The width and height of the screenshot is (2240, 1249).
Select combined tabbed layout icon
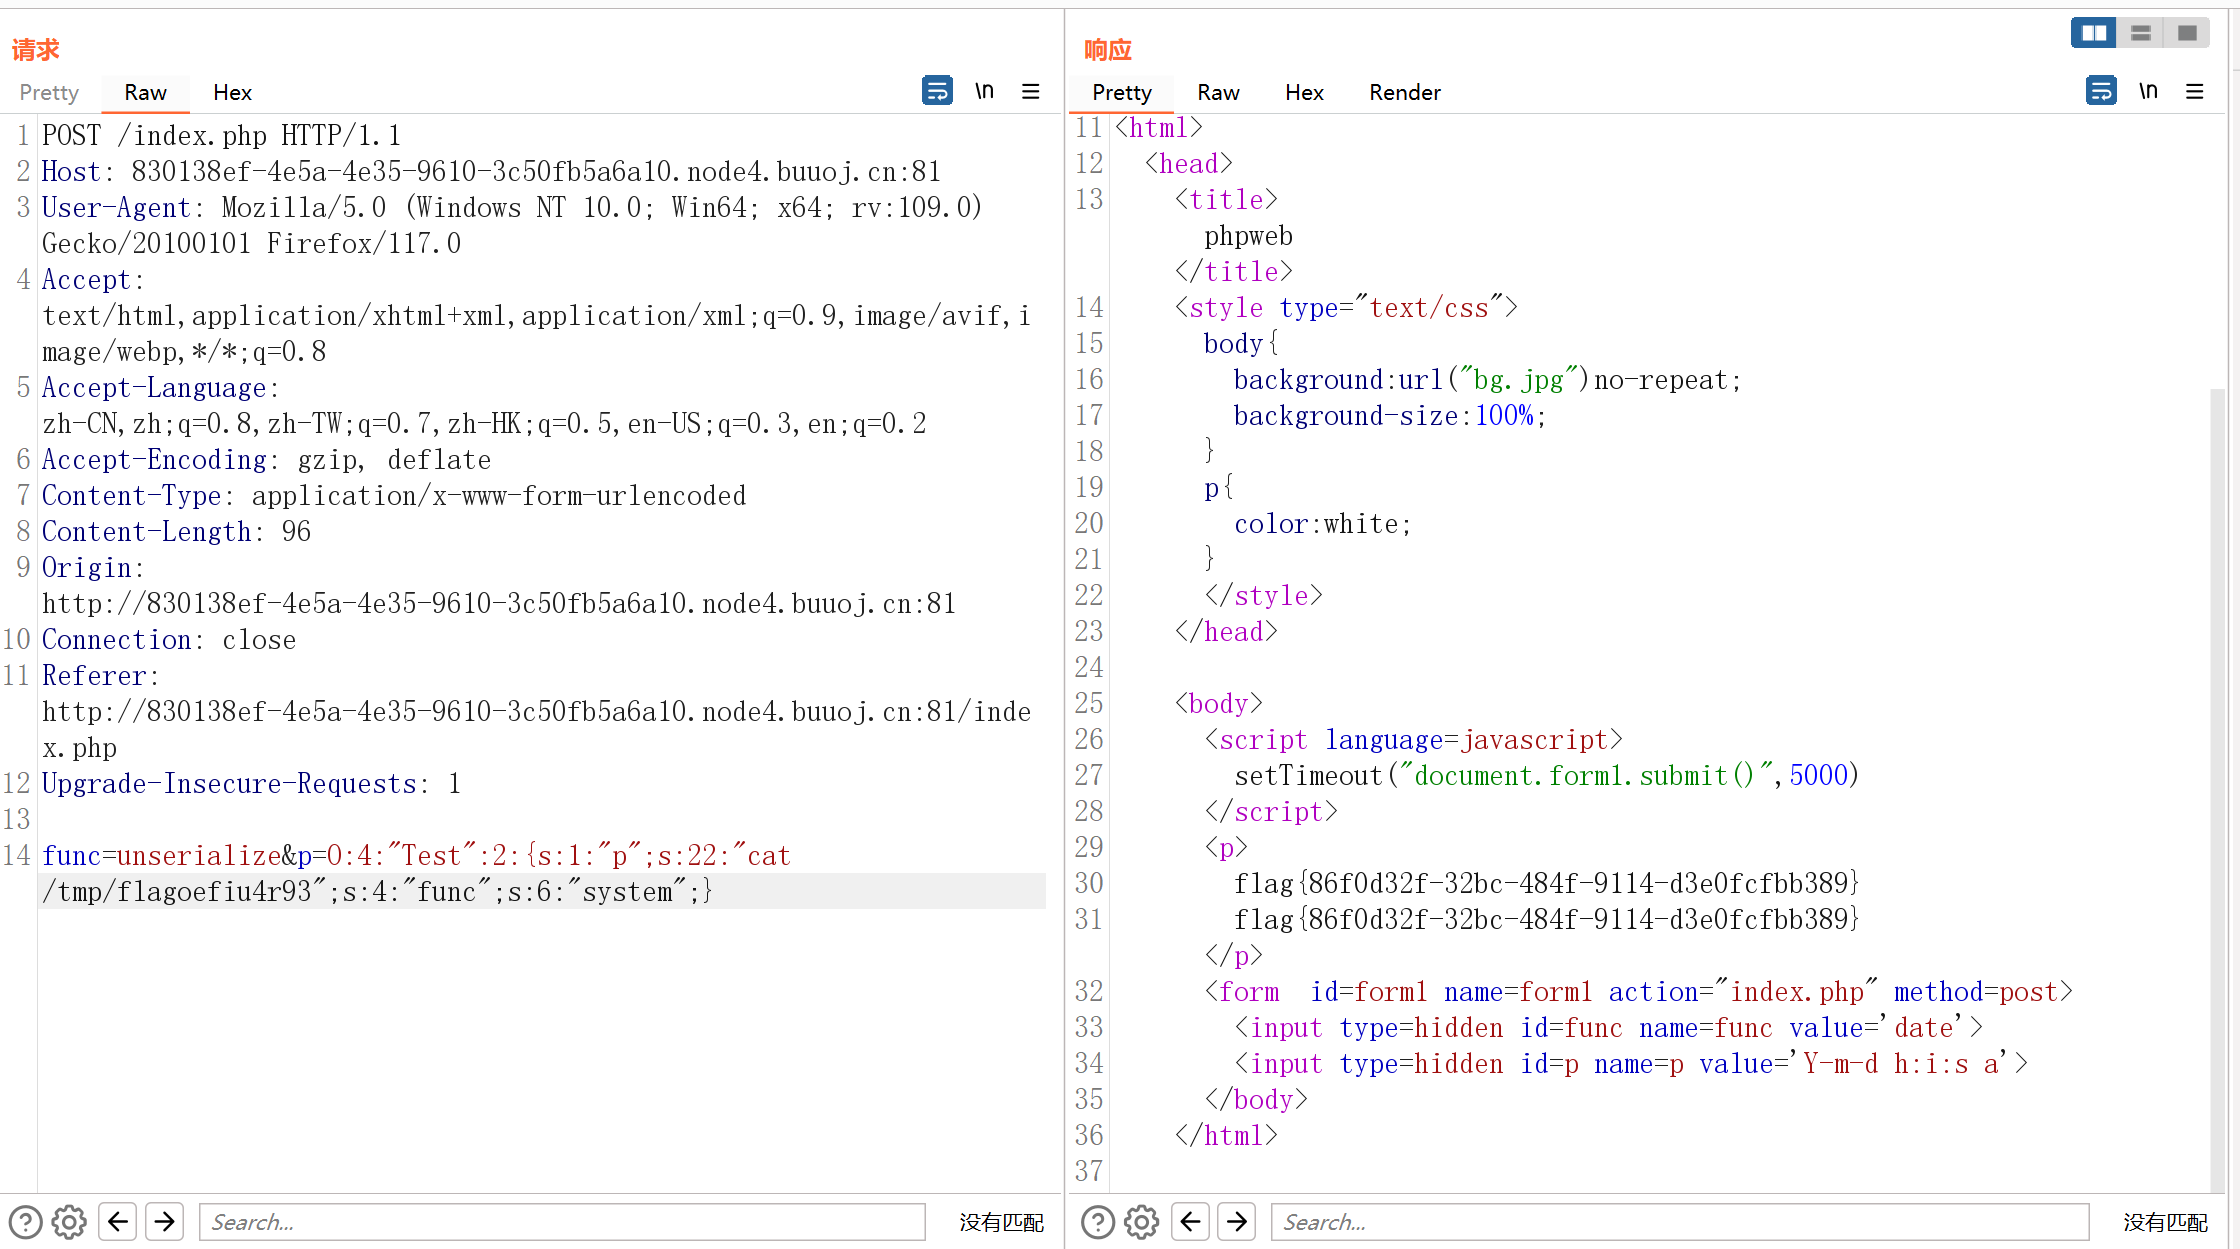(x=2187, y=33)
